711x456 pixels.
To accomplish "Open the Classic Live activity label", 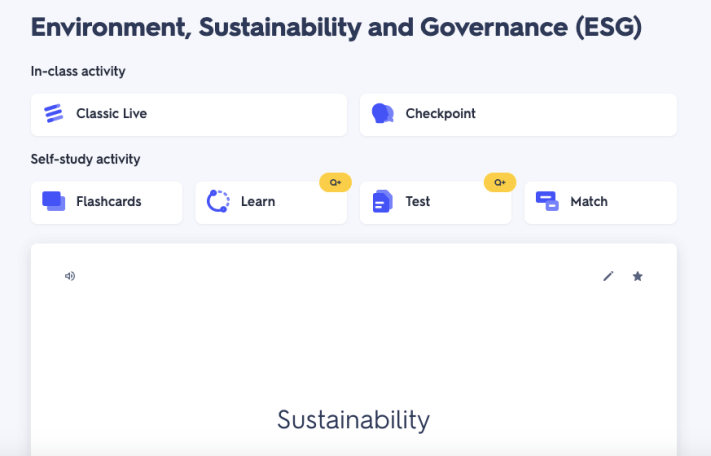I will coord(111,114).
